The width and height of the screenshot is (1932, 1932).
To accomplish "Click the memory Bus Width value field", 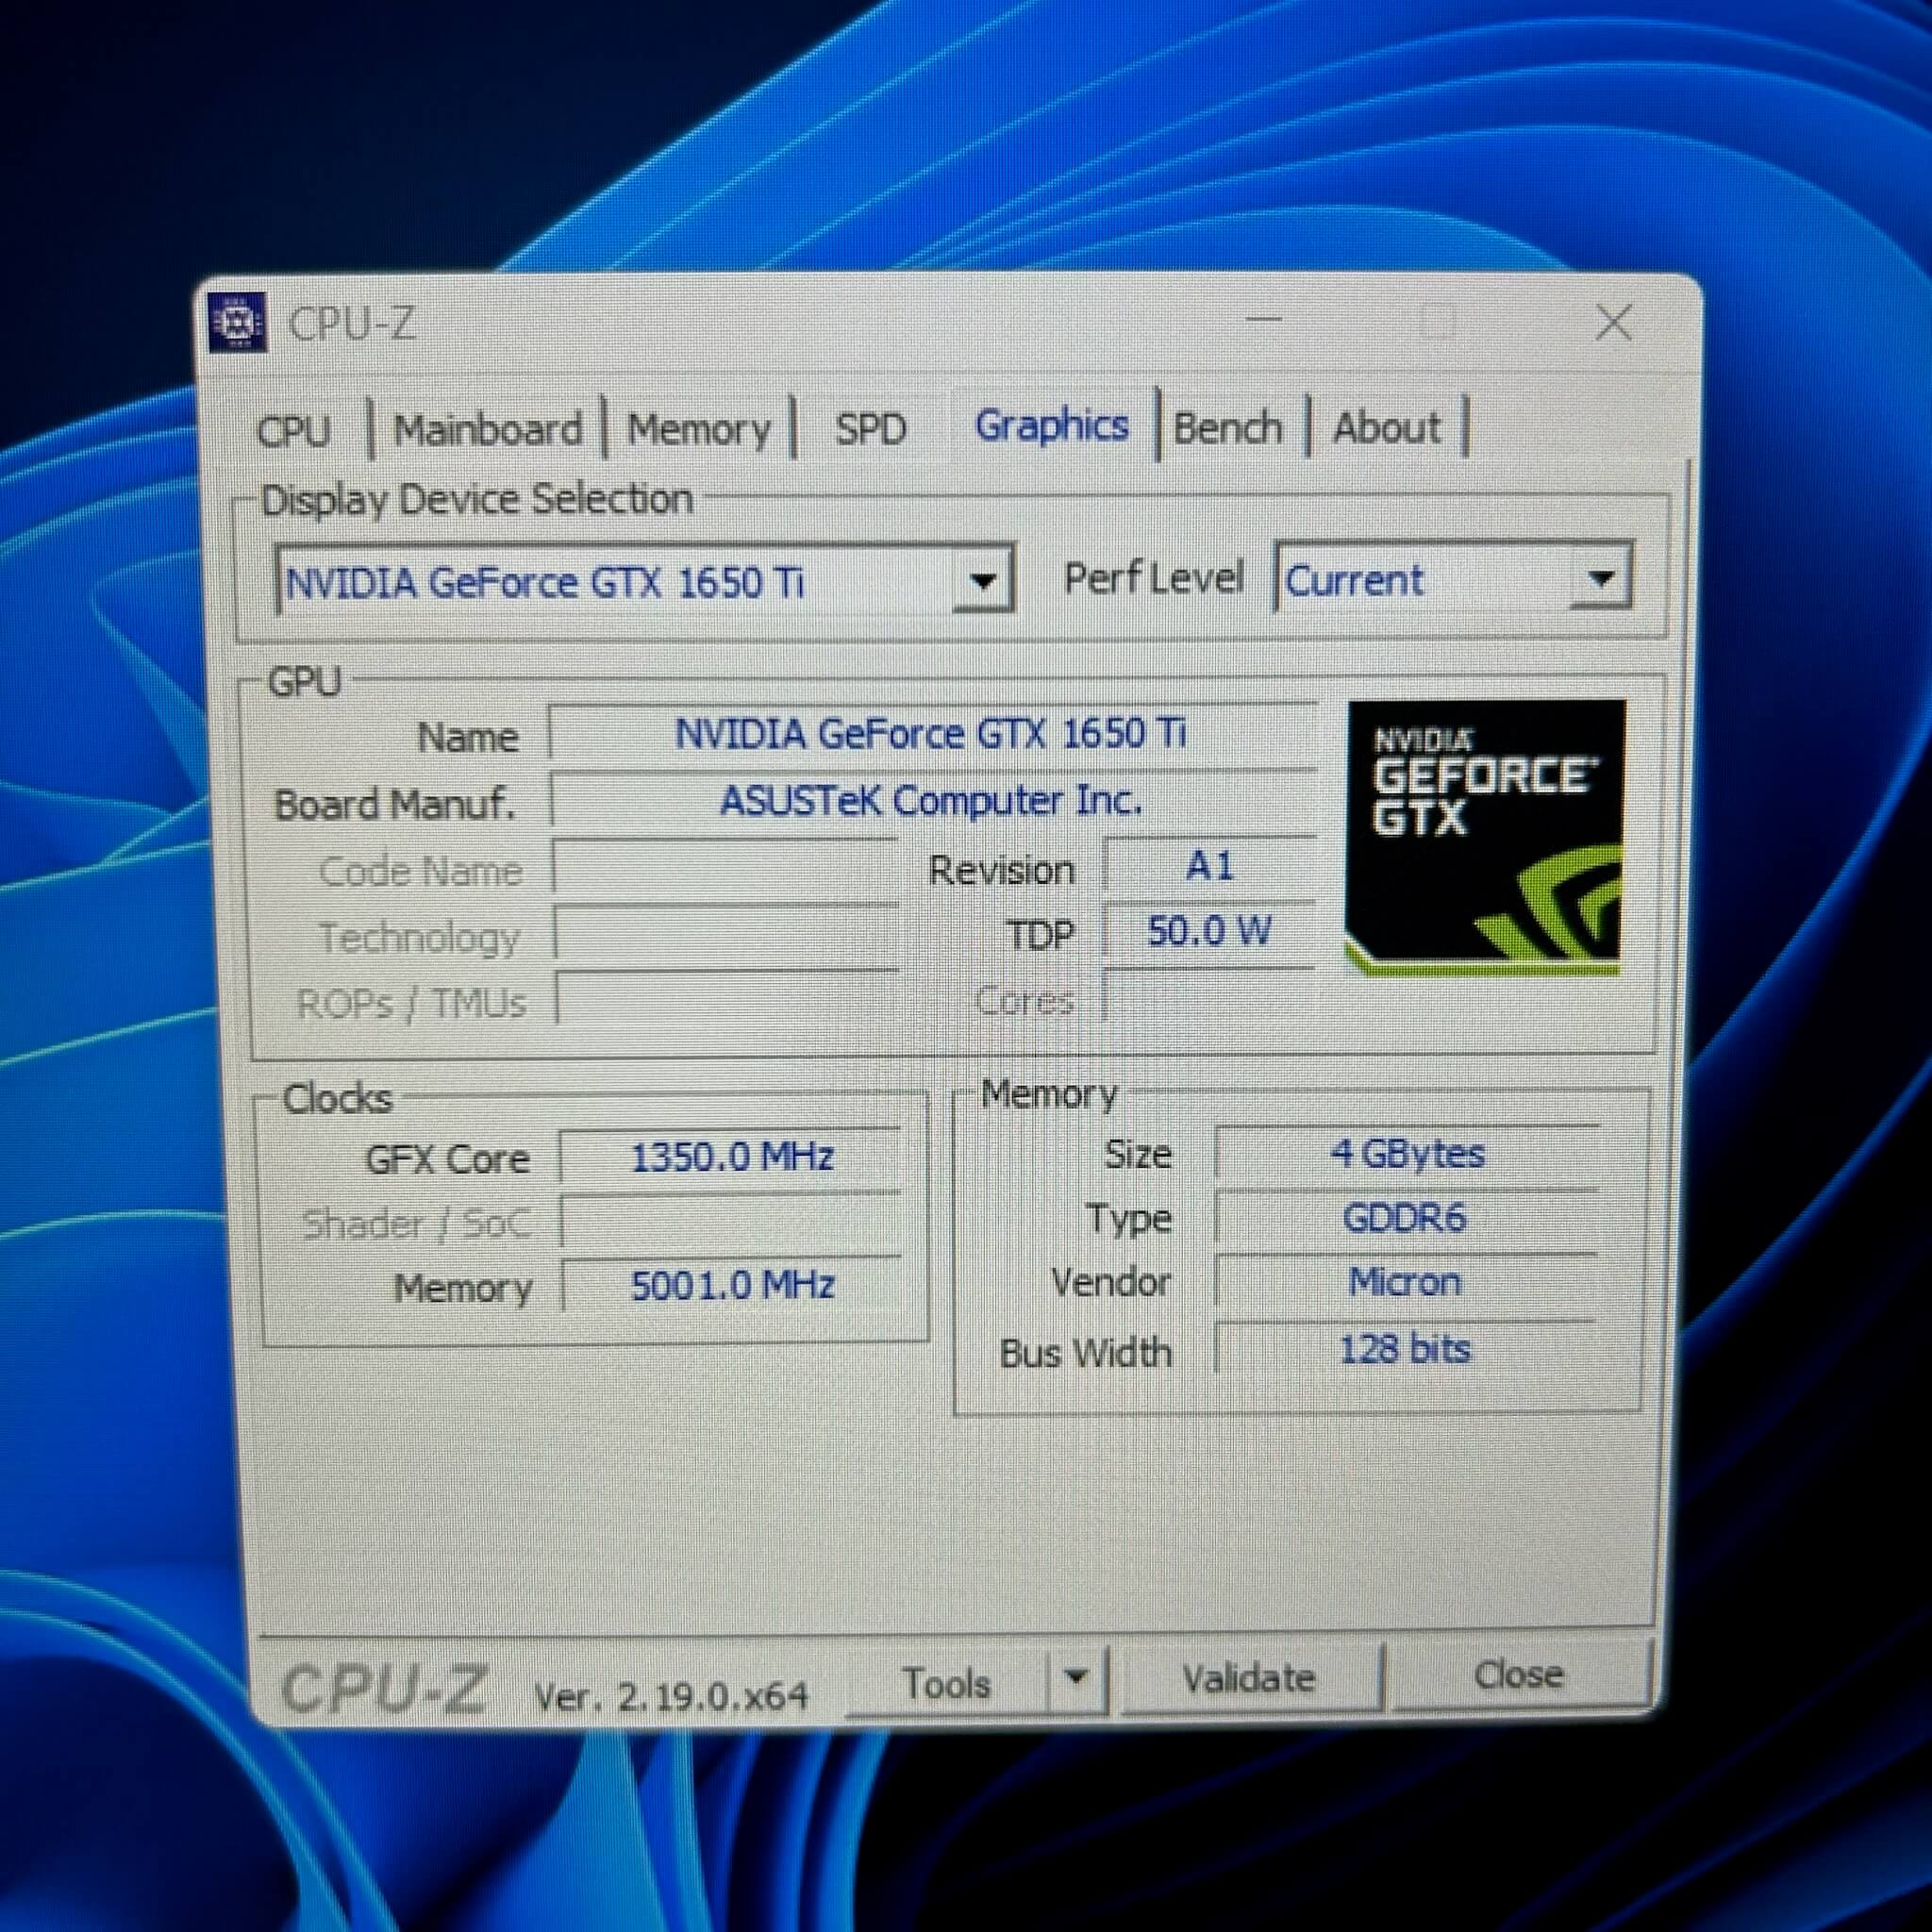I will 1404,1350.
